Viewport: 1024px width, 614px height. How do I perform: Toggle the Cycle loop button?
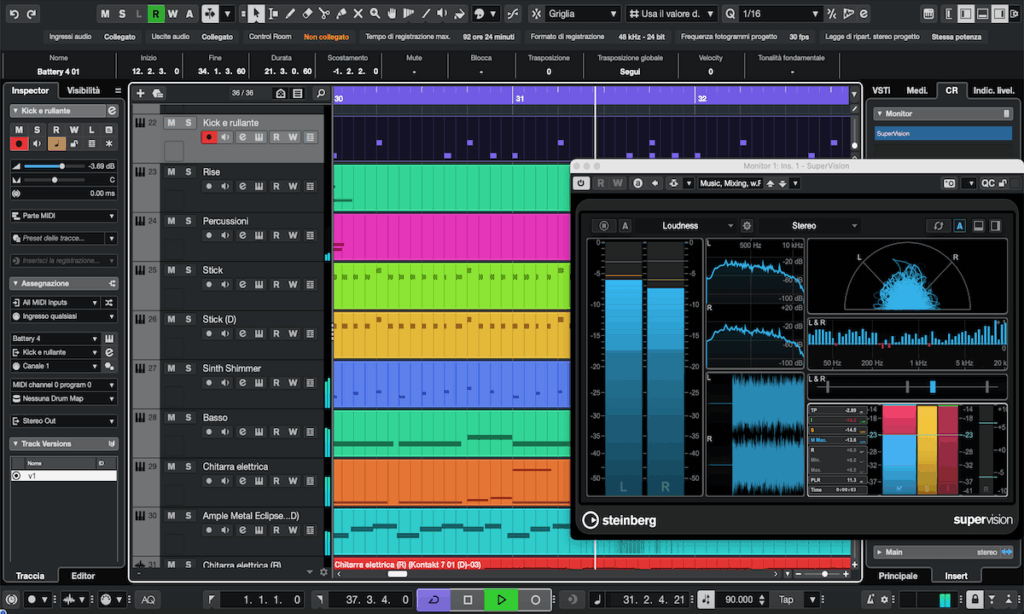tap(434, 600)
